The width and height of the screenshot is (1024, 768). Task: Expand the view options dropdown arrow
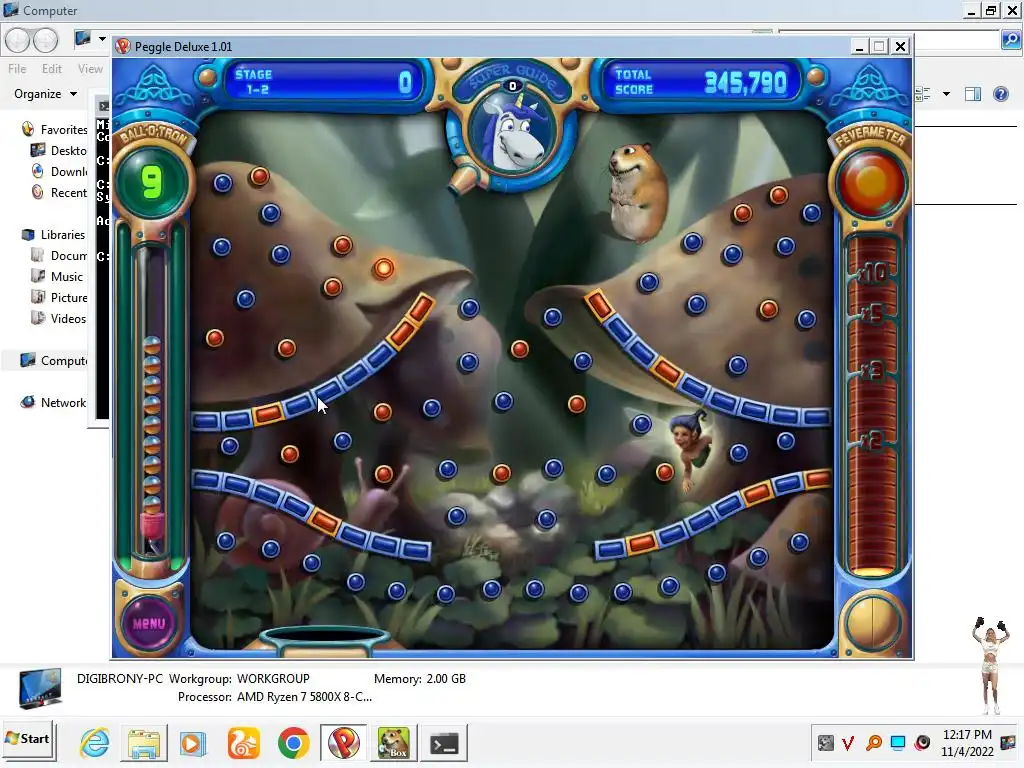(946, 94)
